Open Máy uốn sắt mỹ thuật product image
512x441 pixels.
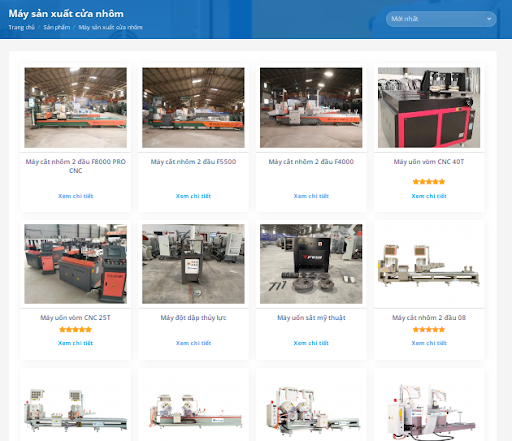[x=311, y=264]
